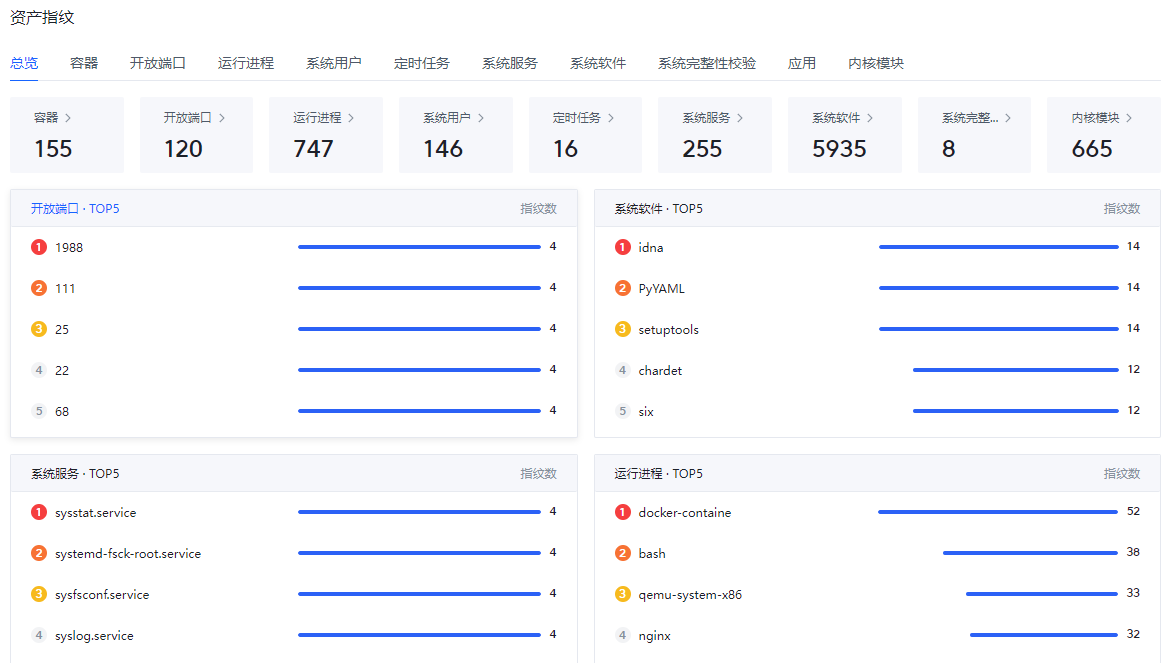The image size is (1176, 663).
Task: Expand the 容器 summary card chevron
Action: (x=68, y=118)
